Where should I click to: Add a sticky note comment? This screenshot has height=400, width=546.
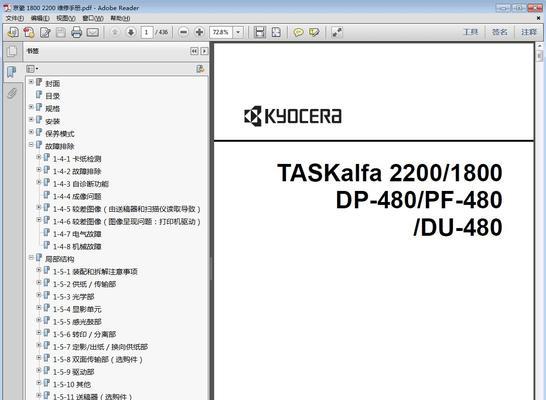pos(298,32)
